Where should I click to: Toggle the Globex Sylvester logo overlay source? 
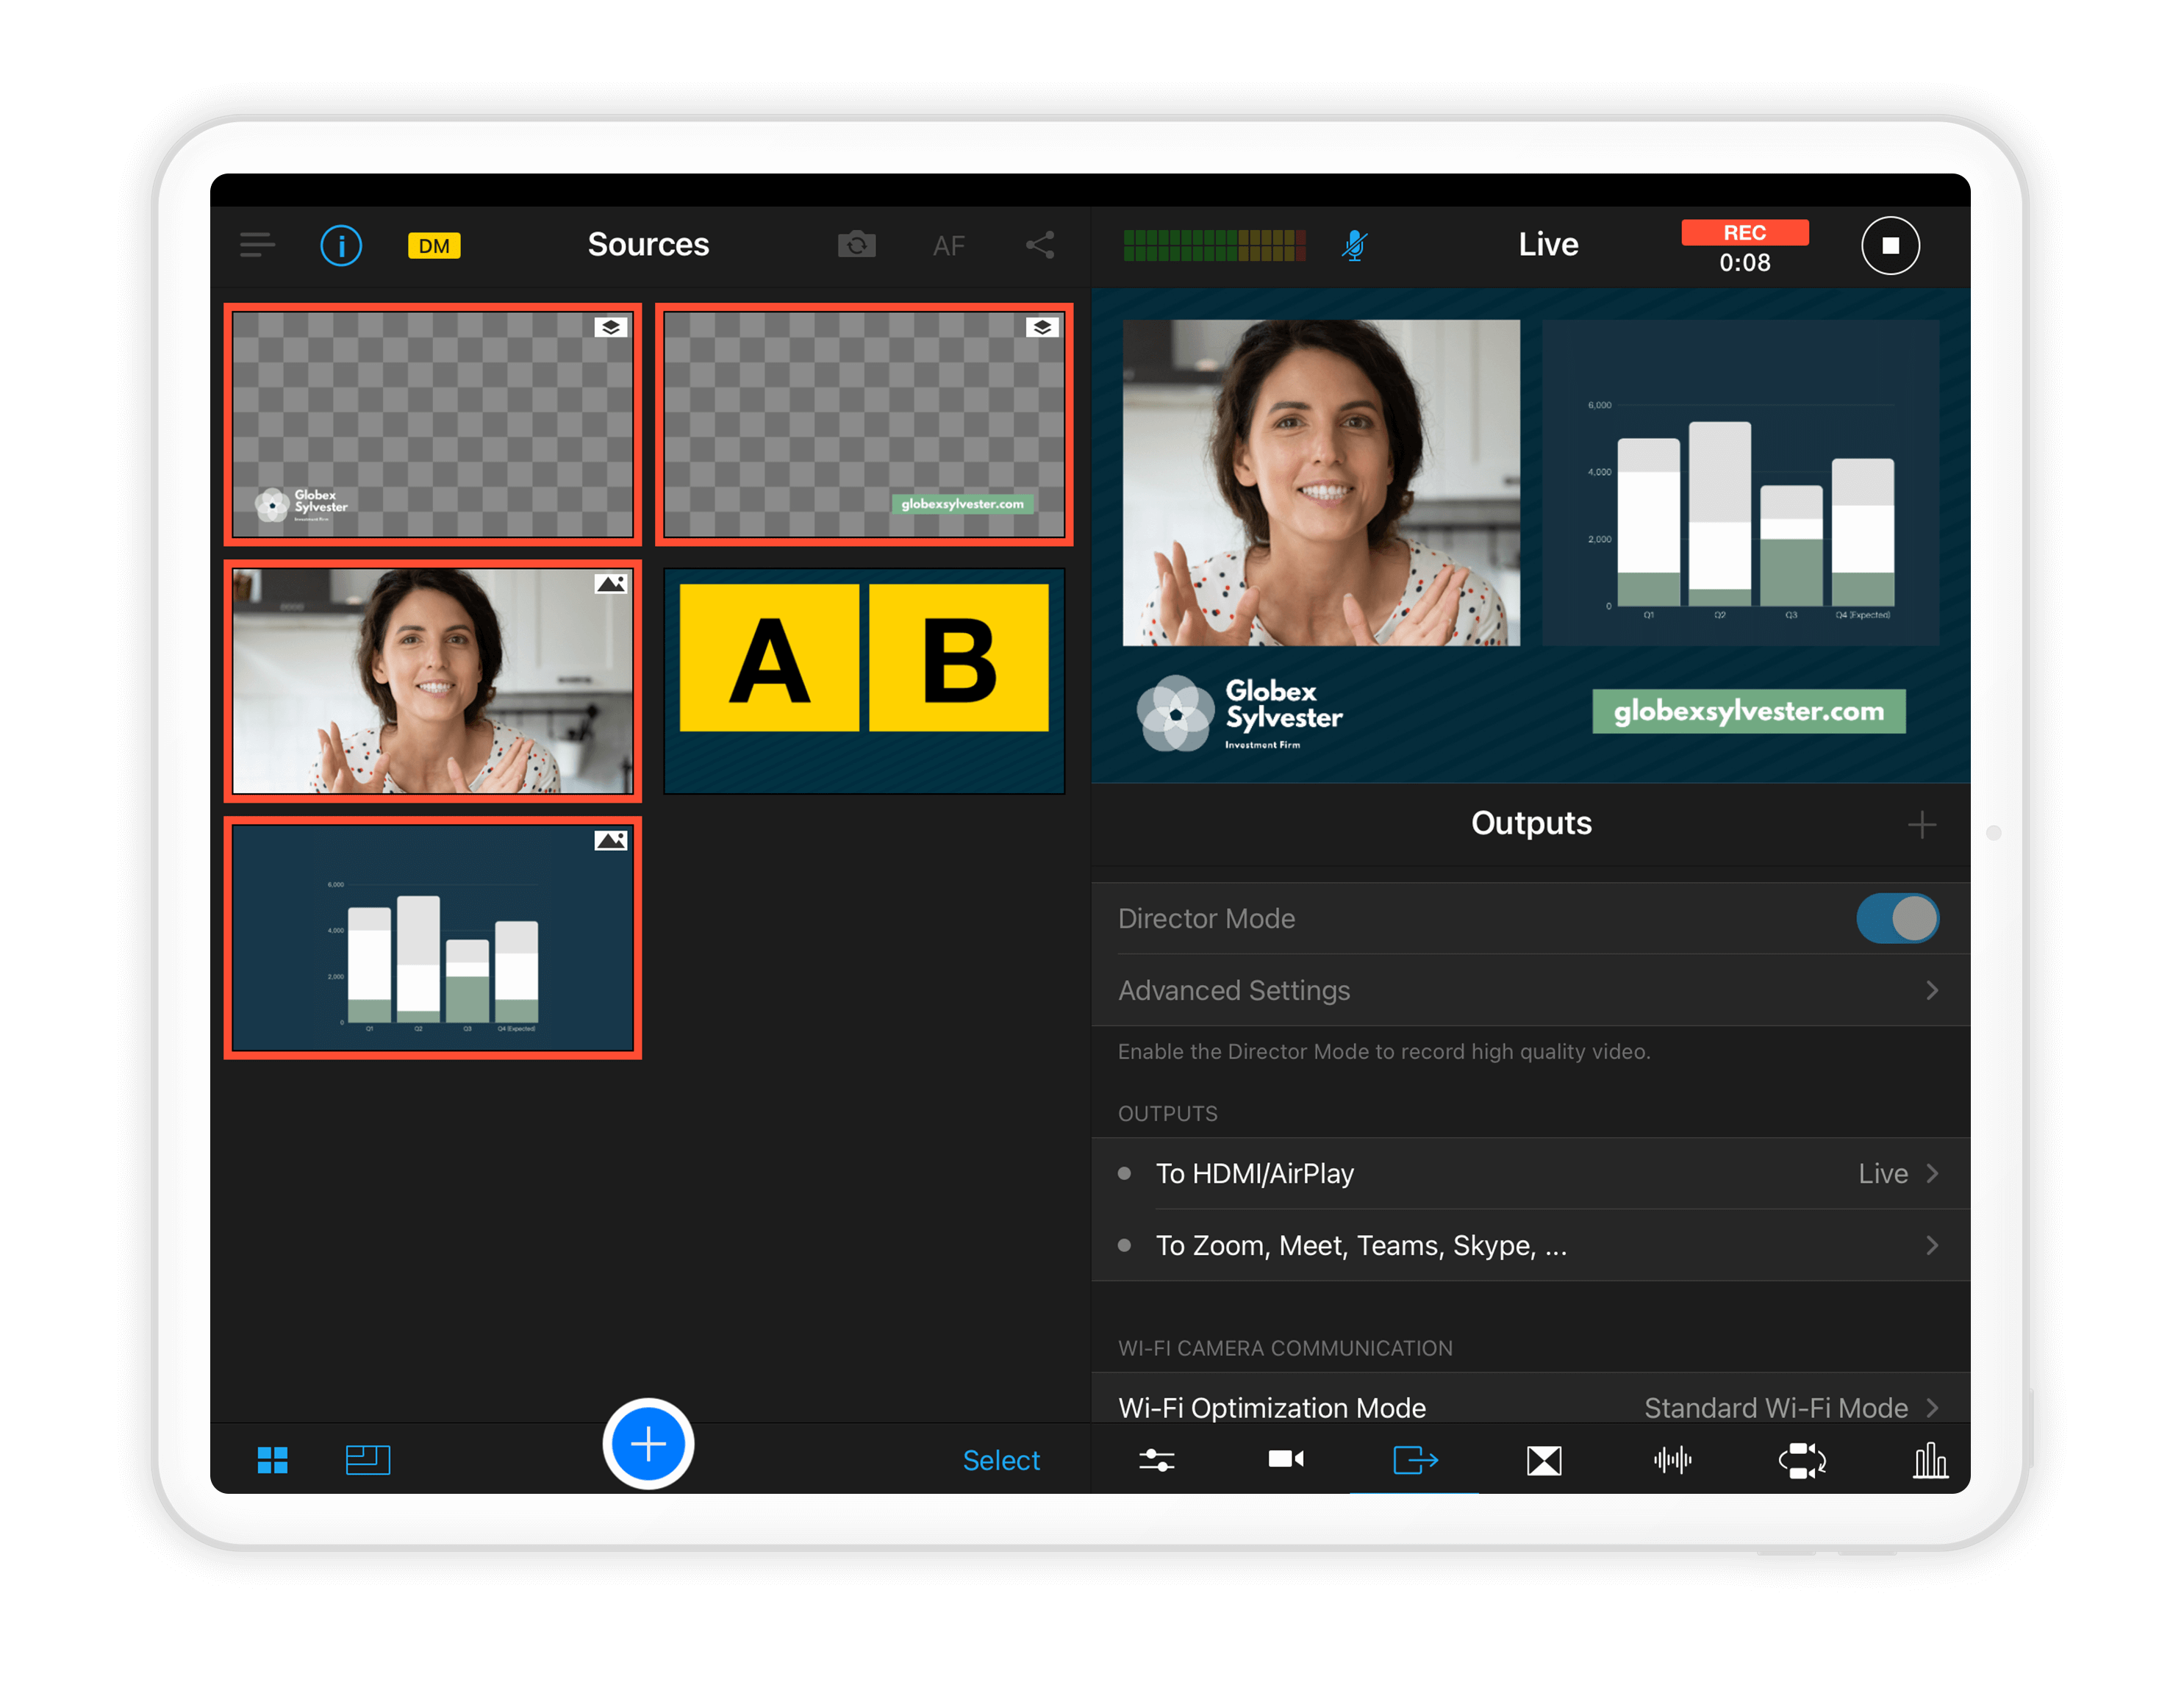(x=432, y=424)
